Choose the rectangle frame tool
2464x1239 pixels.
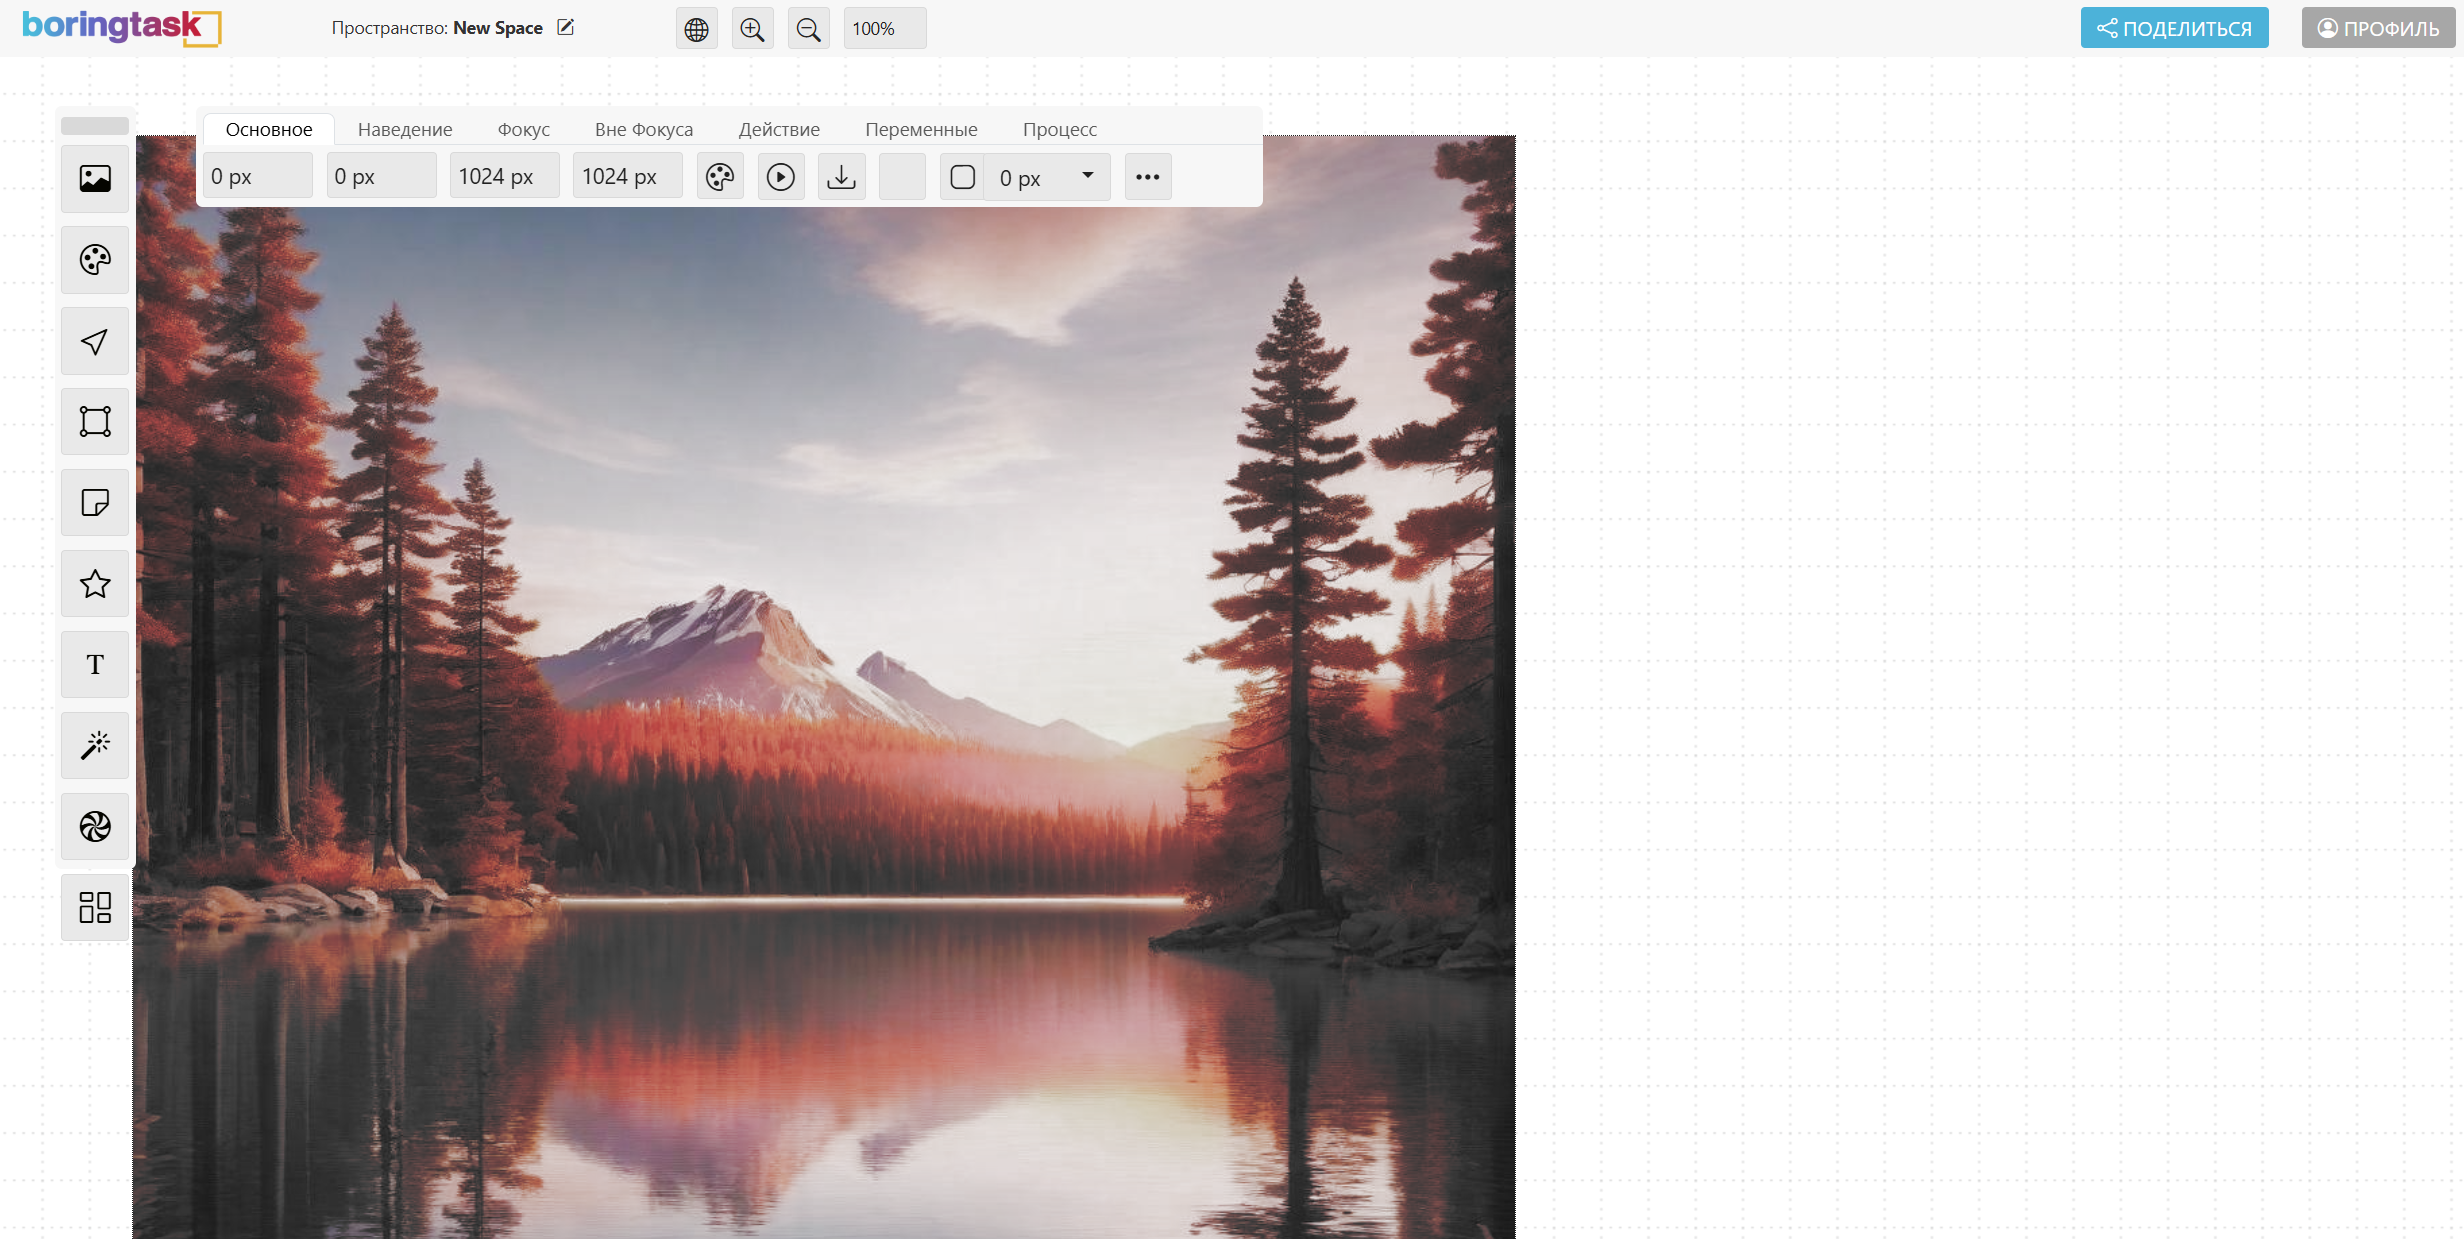95,422
